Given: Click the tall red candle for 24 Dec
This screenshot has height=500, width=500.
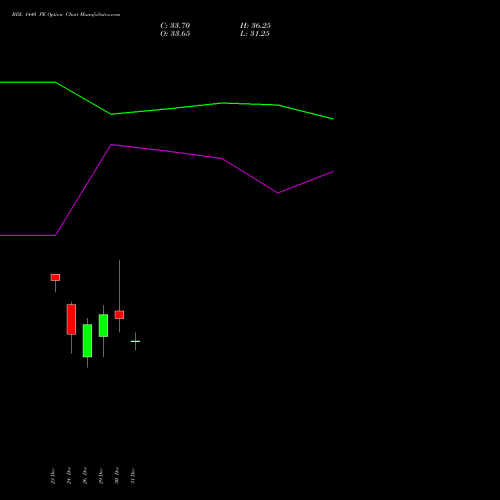Looking at the screenshot, I should point(71,319).
